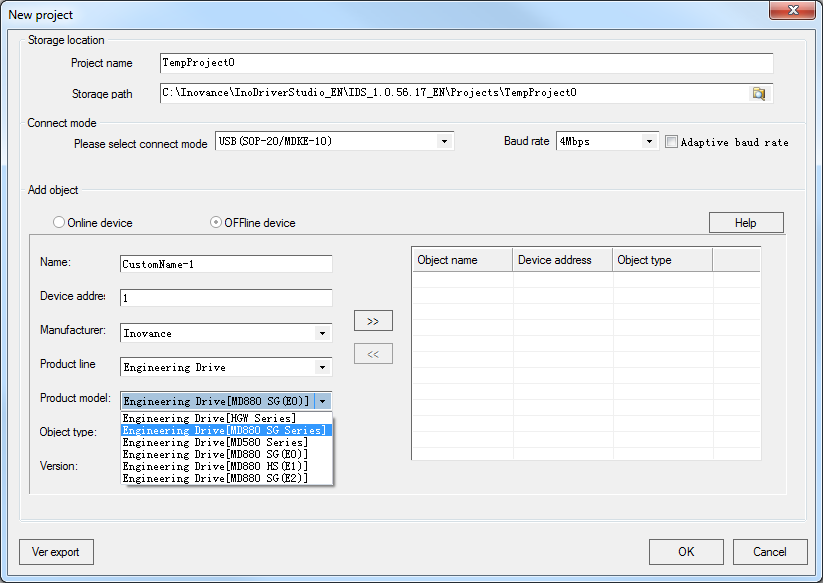Select the OFFline device radio button
This screenshot has width=823, height=583.
(216, 223)
